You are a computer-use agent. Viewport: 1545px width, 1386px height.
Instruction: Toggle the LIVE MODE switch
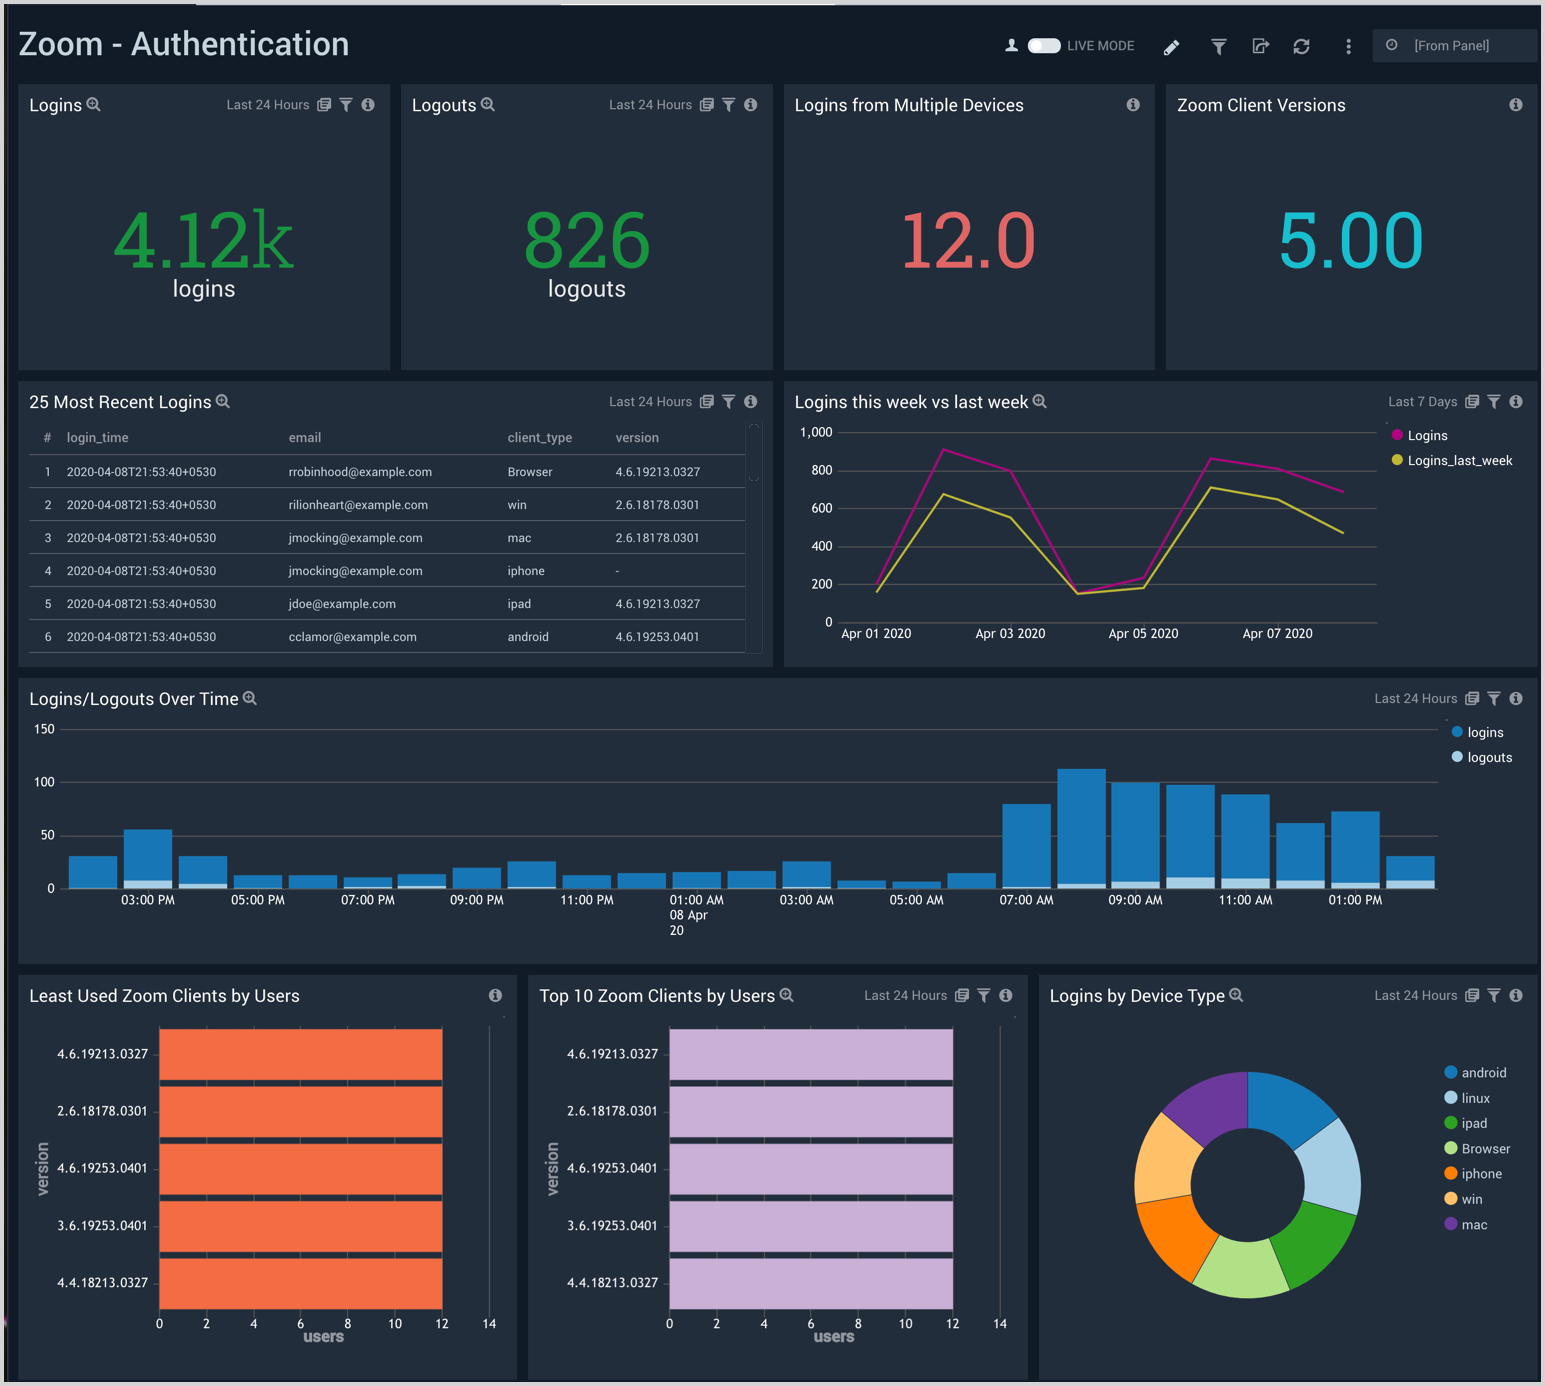click(1044, 45)
